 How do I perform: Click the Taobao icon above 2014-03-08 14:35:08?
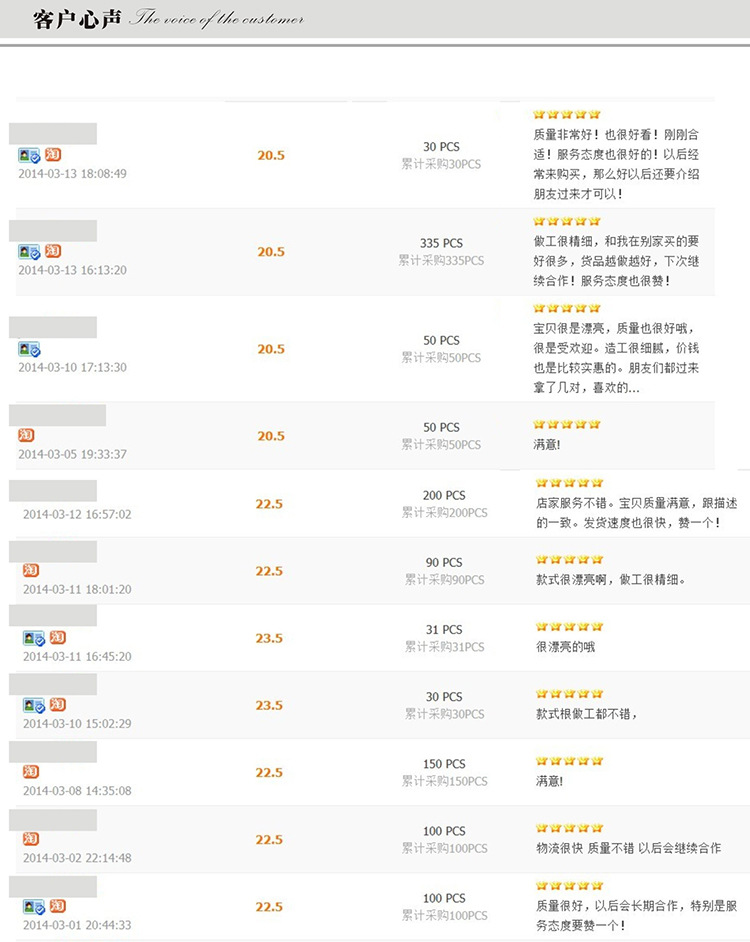point(31,771)
